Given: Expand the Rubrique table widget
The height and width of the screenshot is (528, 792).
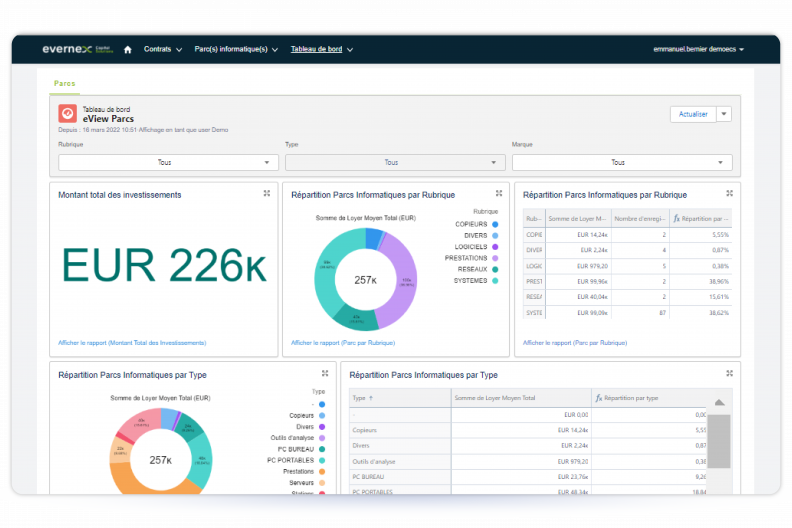Looking at the screenshot, I should click(x=729, y=194).
